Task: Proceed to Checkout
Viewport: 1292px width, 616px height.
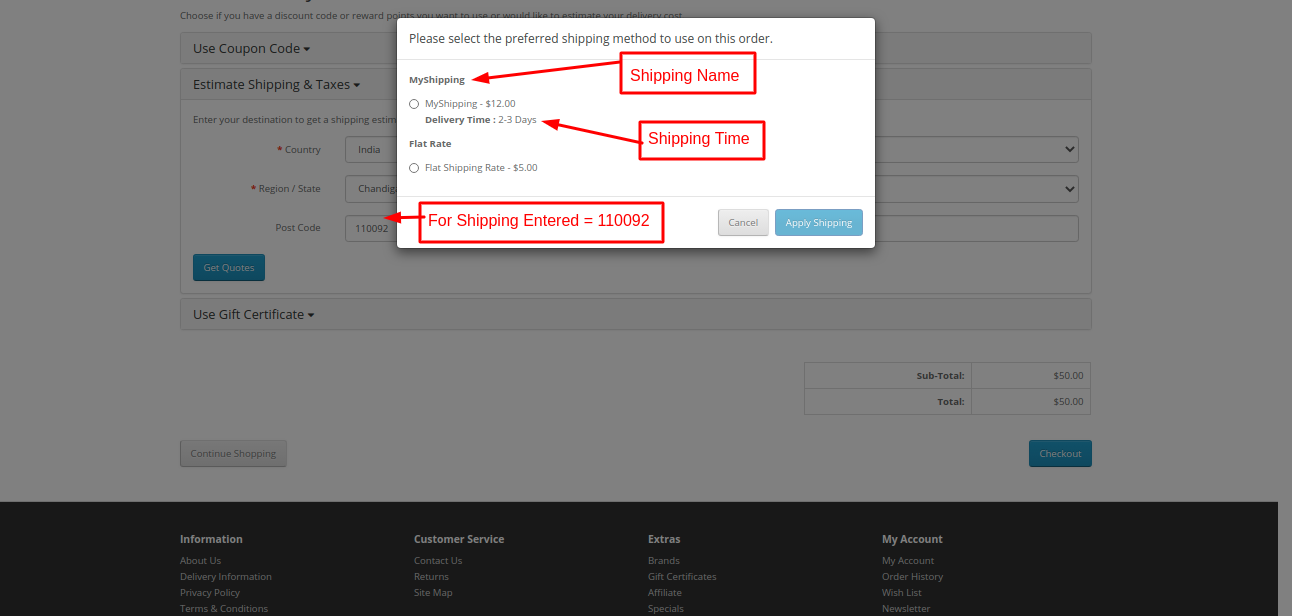Action: coord(1059,453)
